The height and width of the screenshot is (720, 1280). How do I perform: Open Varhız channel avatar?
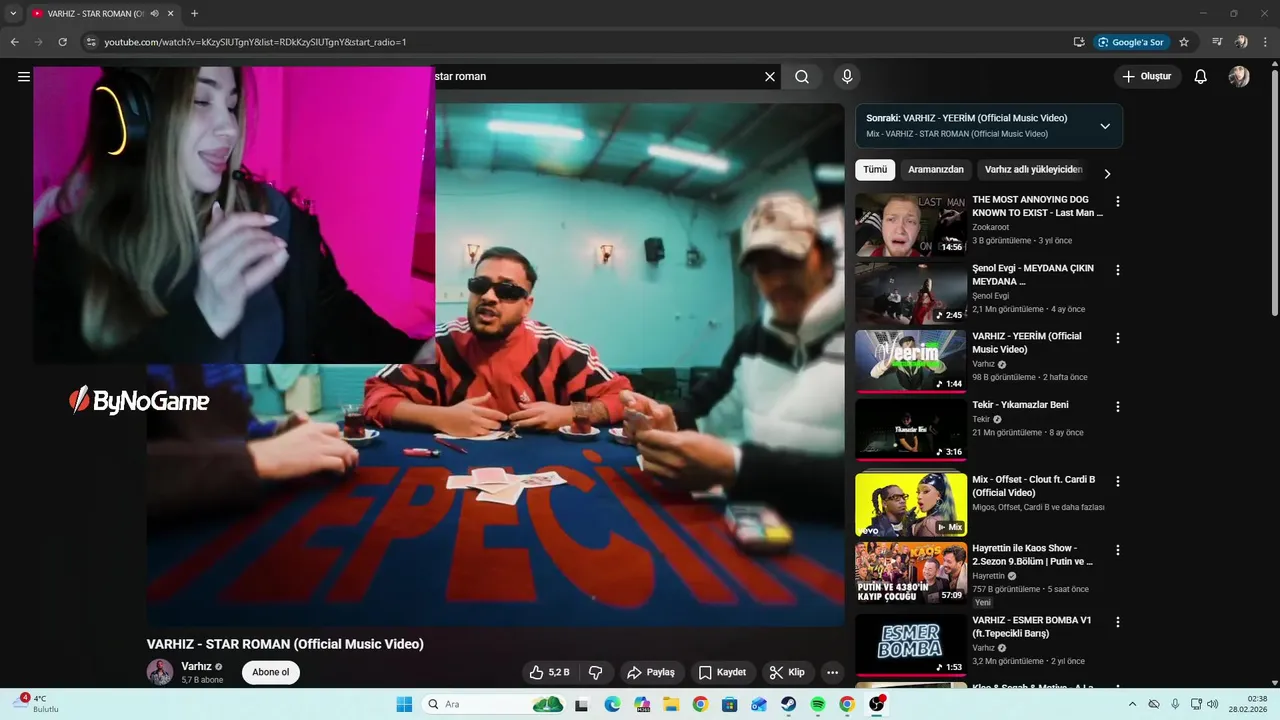[160, 672]
